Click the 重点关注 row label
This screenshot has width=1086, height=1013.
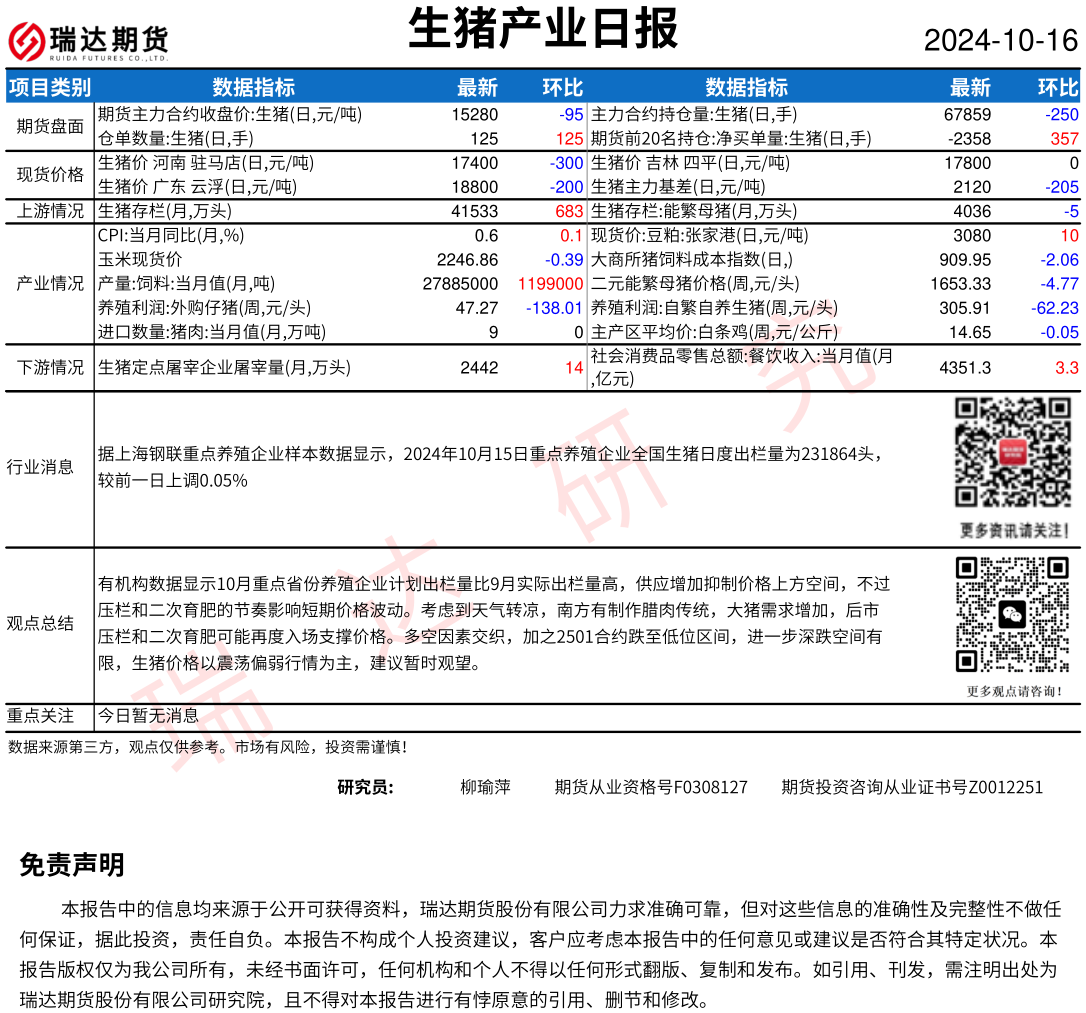point(40,716)
